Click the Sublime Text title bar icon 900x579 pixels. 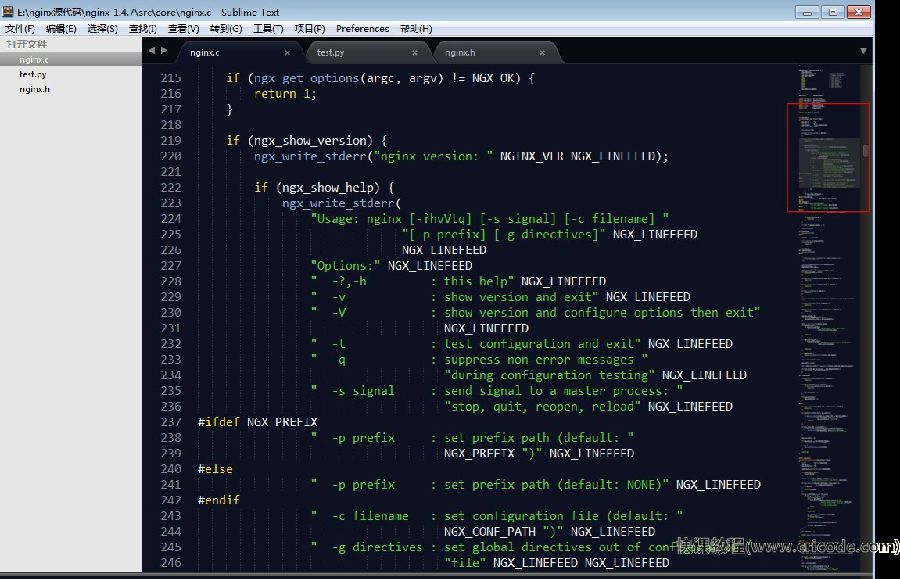[9, 12]
